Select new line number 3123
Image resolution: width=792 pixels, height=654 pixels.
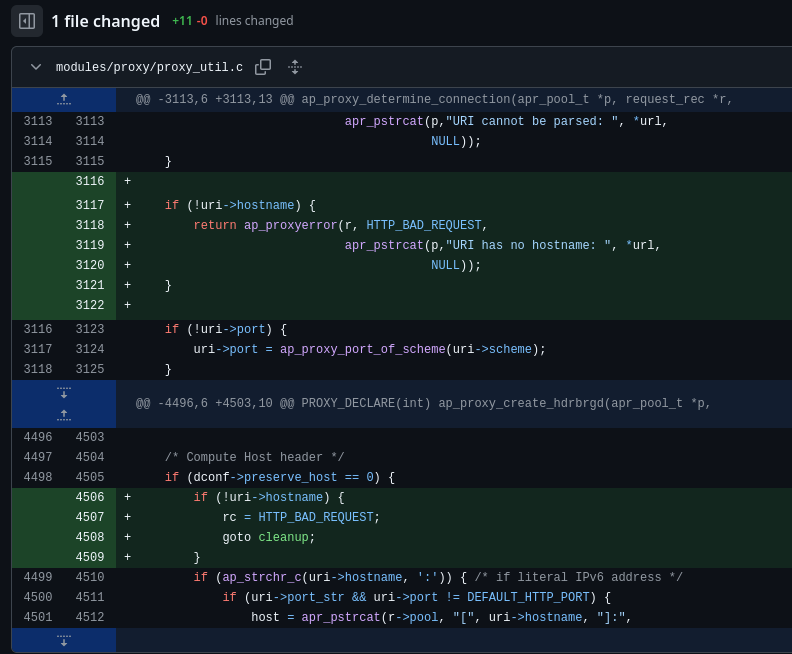(x=89, y=329)
